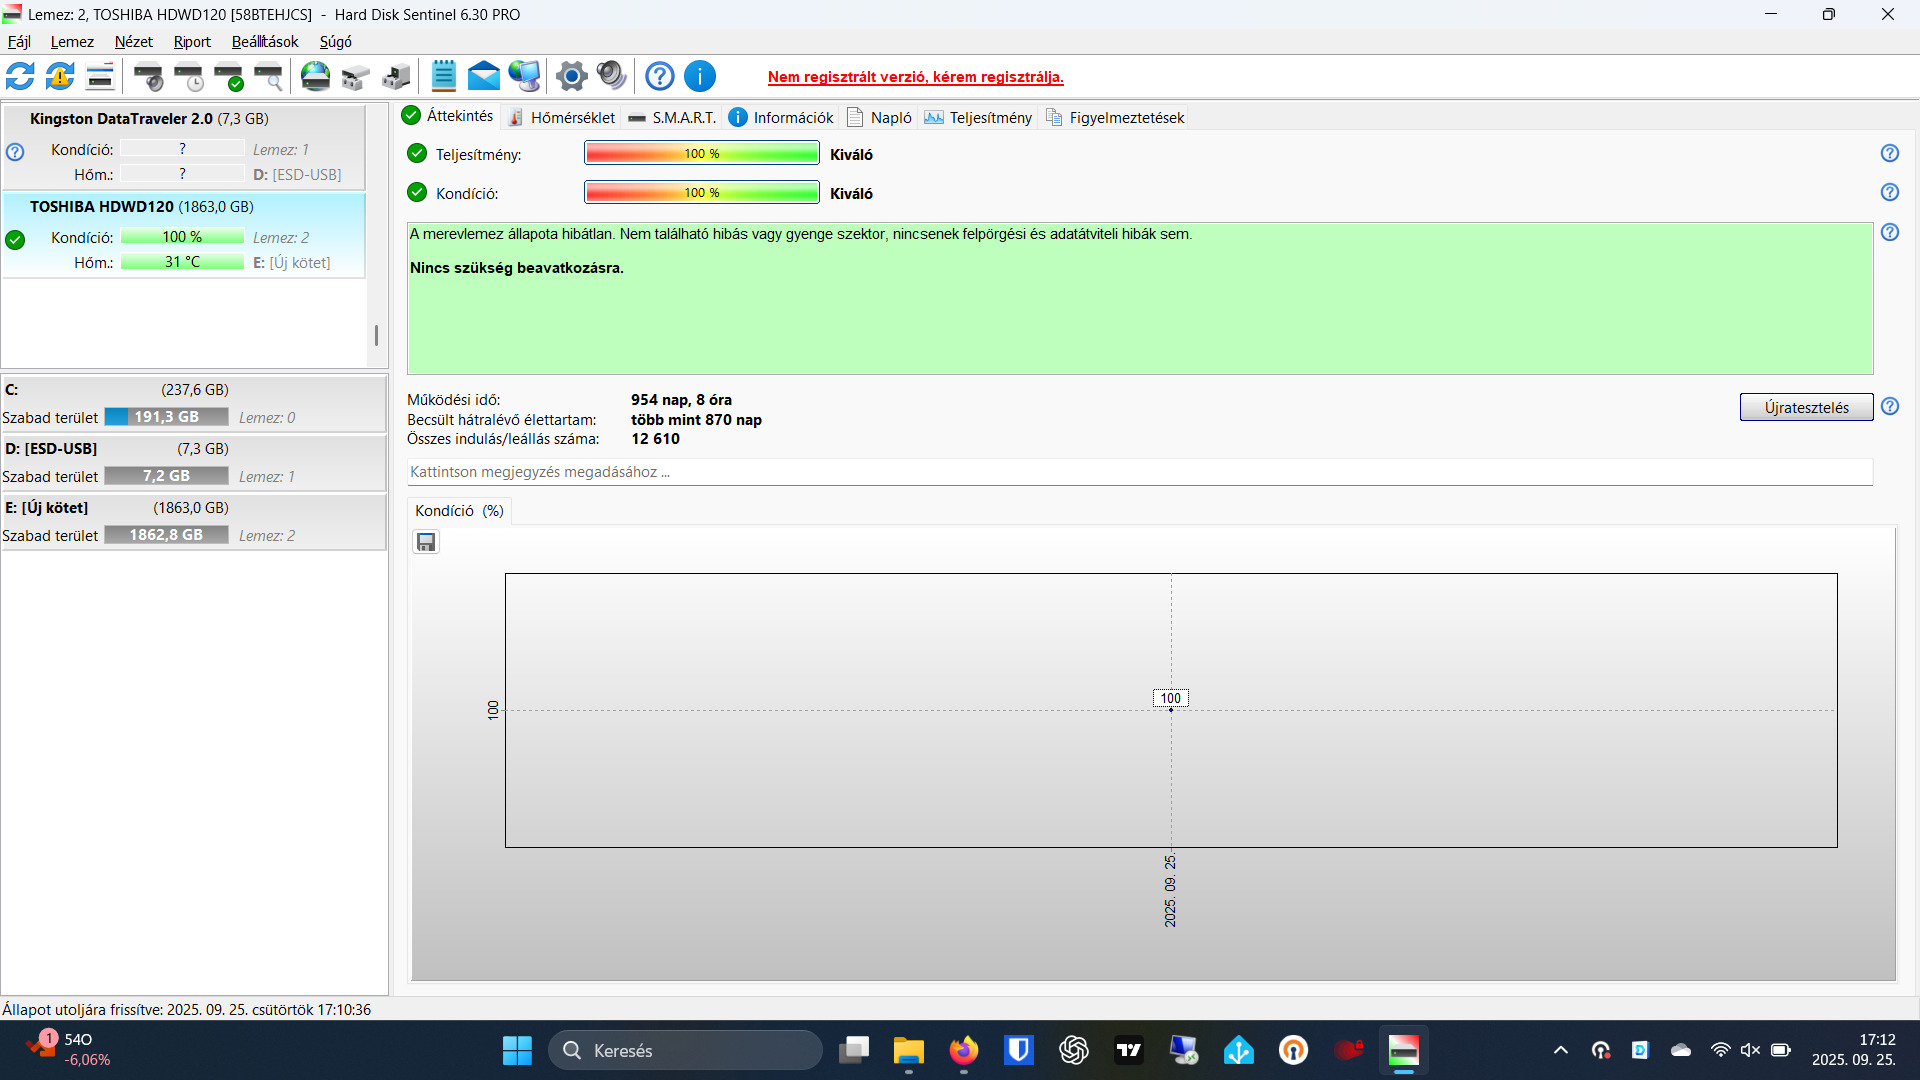The image size is (1920, 1080).
Task: Switch to the Hőmérséklet tab
Action: pos(561,118)
